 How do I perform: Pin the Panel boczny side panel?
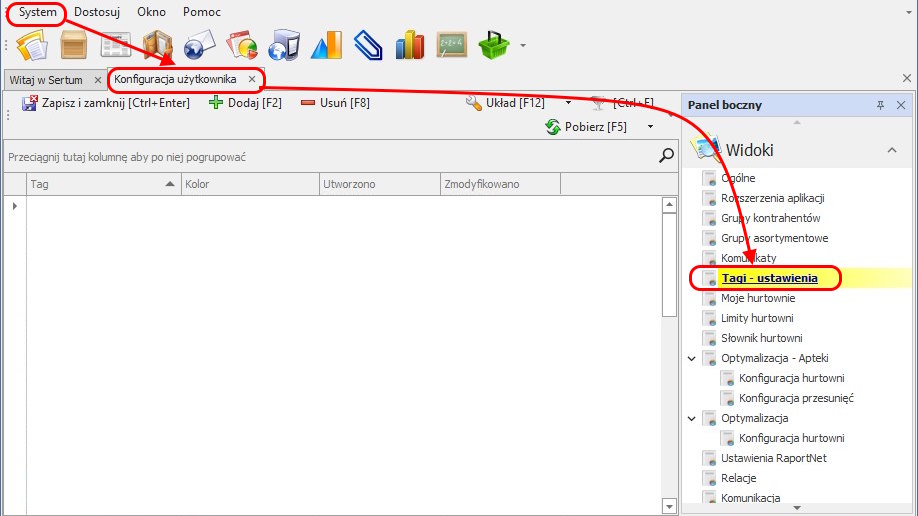[881, 105]
